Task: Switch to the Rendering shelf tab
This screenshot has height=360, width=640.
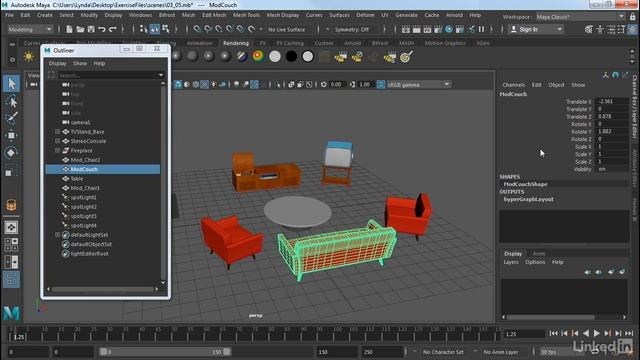Action: click(236, 43)
